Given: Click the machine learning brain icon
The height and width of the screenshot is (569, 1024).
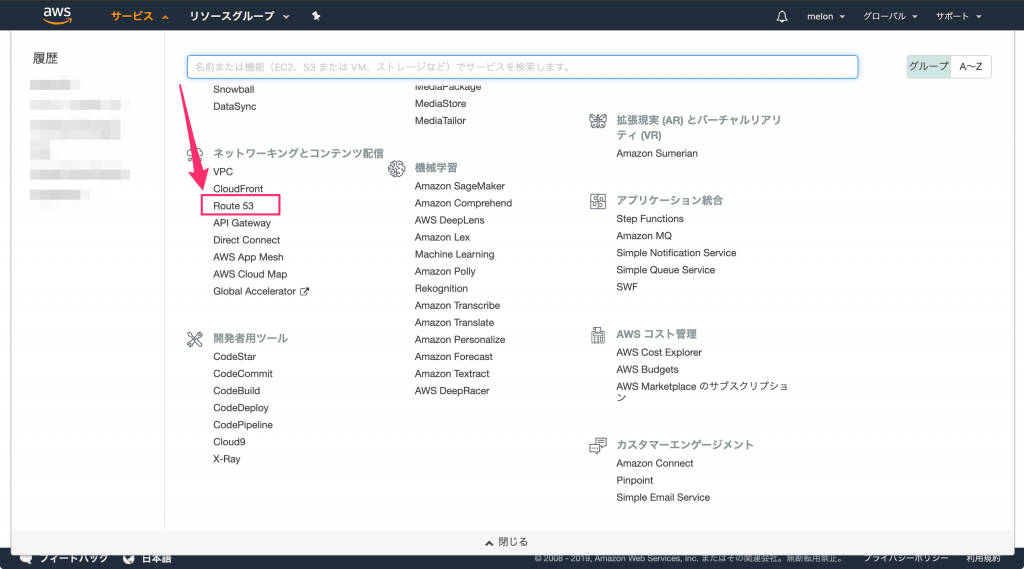Looking at the screenshot, I should 396,169.
